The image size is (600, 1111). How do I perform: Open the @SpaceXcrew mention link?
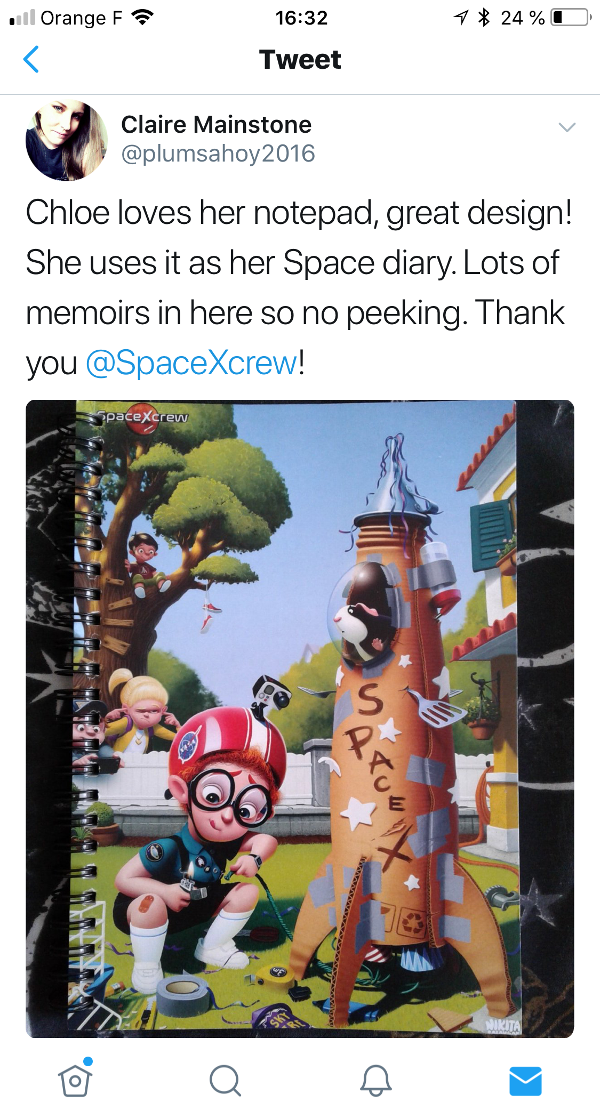191,363
